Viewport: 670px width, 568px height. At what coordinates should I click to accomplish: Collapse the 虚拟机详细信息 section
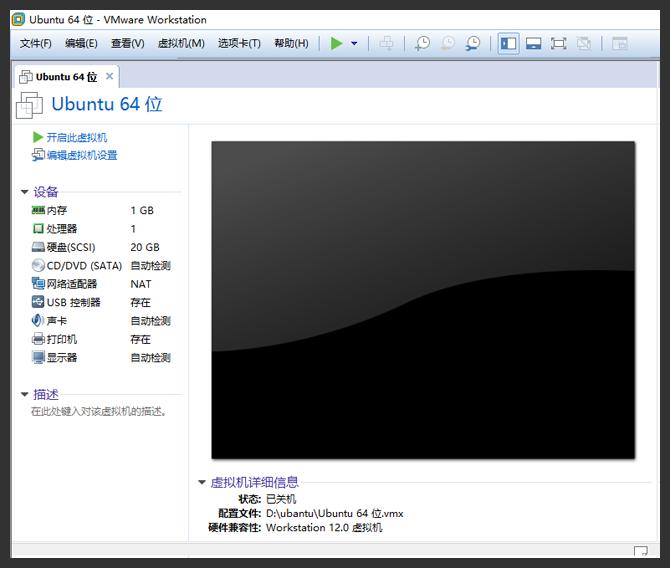[202, 482]
